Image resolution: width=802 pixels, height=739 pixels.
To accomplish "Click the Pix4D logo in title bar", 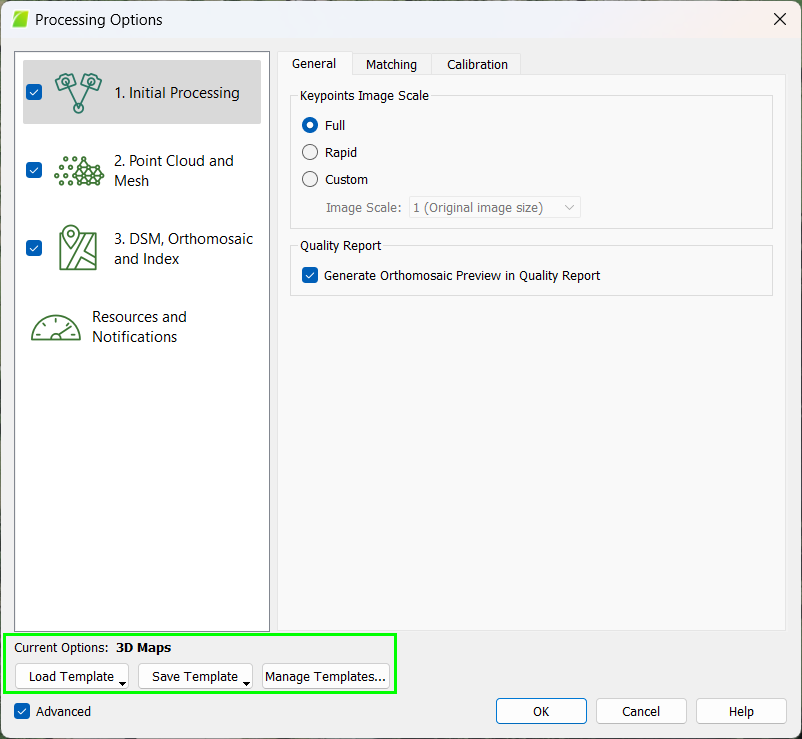I will (x=20, y=19).
